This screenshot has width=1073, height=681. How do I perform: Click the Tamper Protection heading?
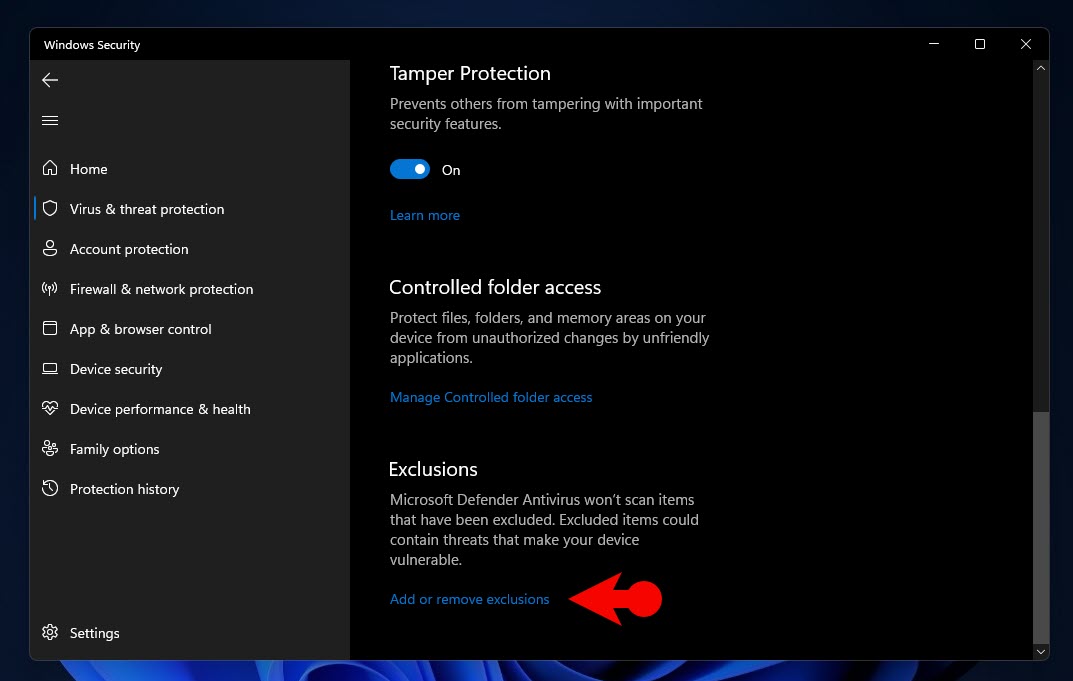click(470, 73)
